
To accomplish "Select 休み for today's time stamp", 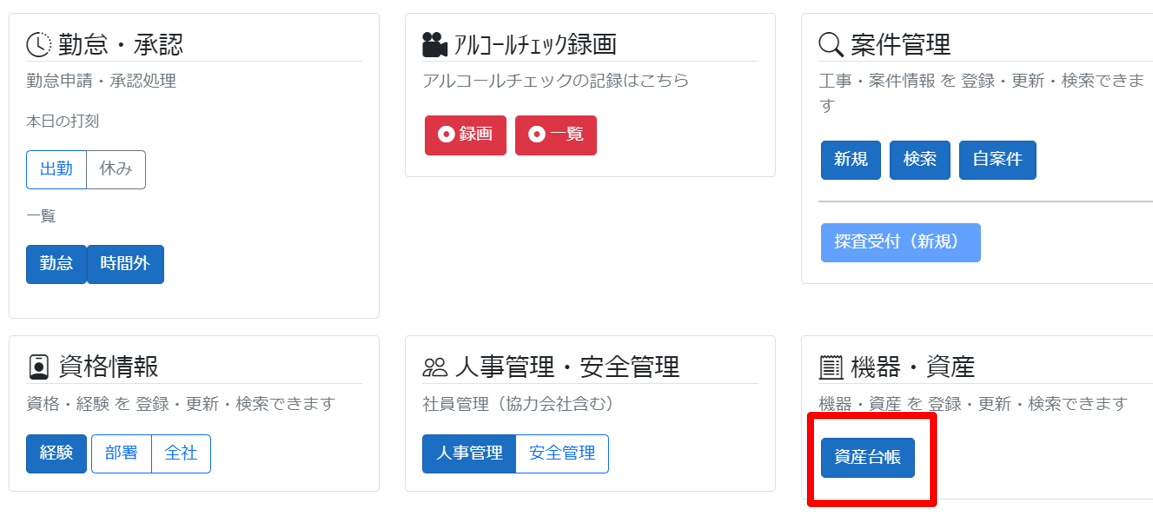I will (x=116, y=170).
